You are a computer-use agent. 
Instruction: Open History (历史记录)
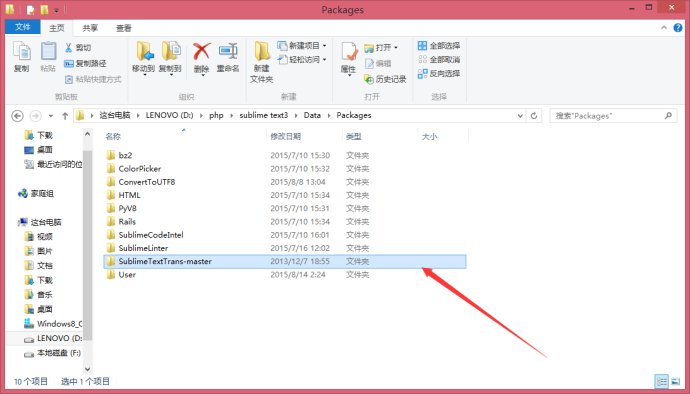pos(385,79)
